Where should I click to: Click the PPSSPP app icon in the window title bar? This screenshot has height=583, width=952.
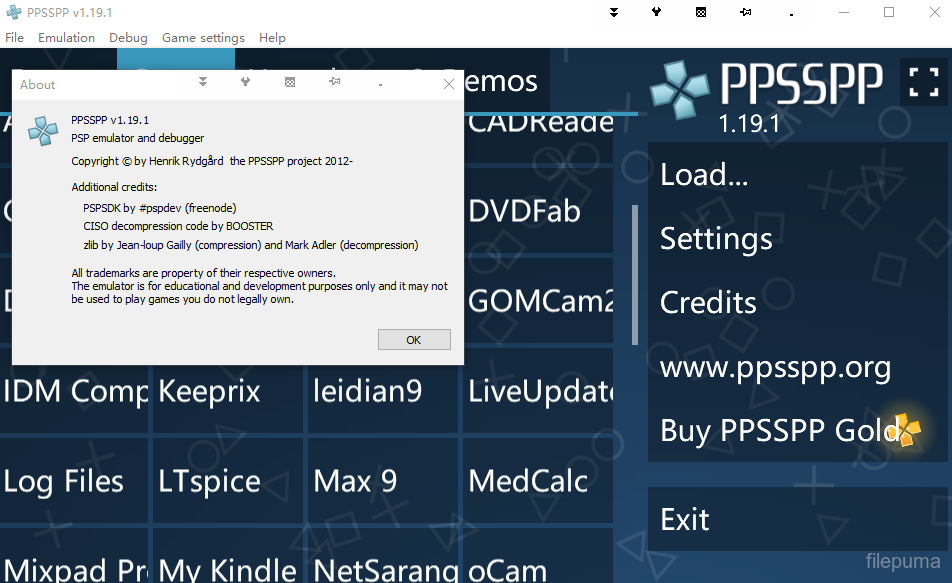click(12, 13)
